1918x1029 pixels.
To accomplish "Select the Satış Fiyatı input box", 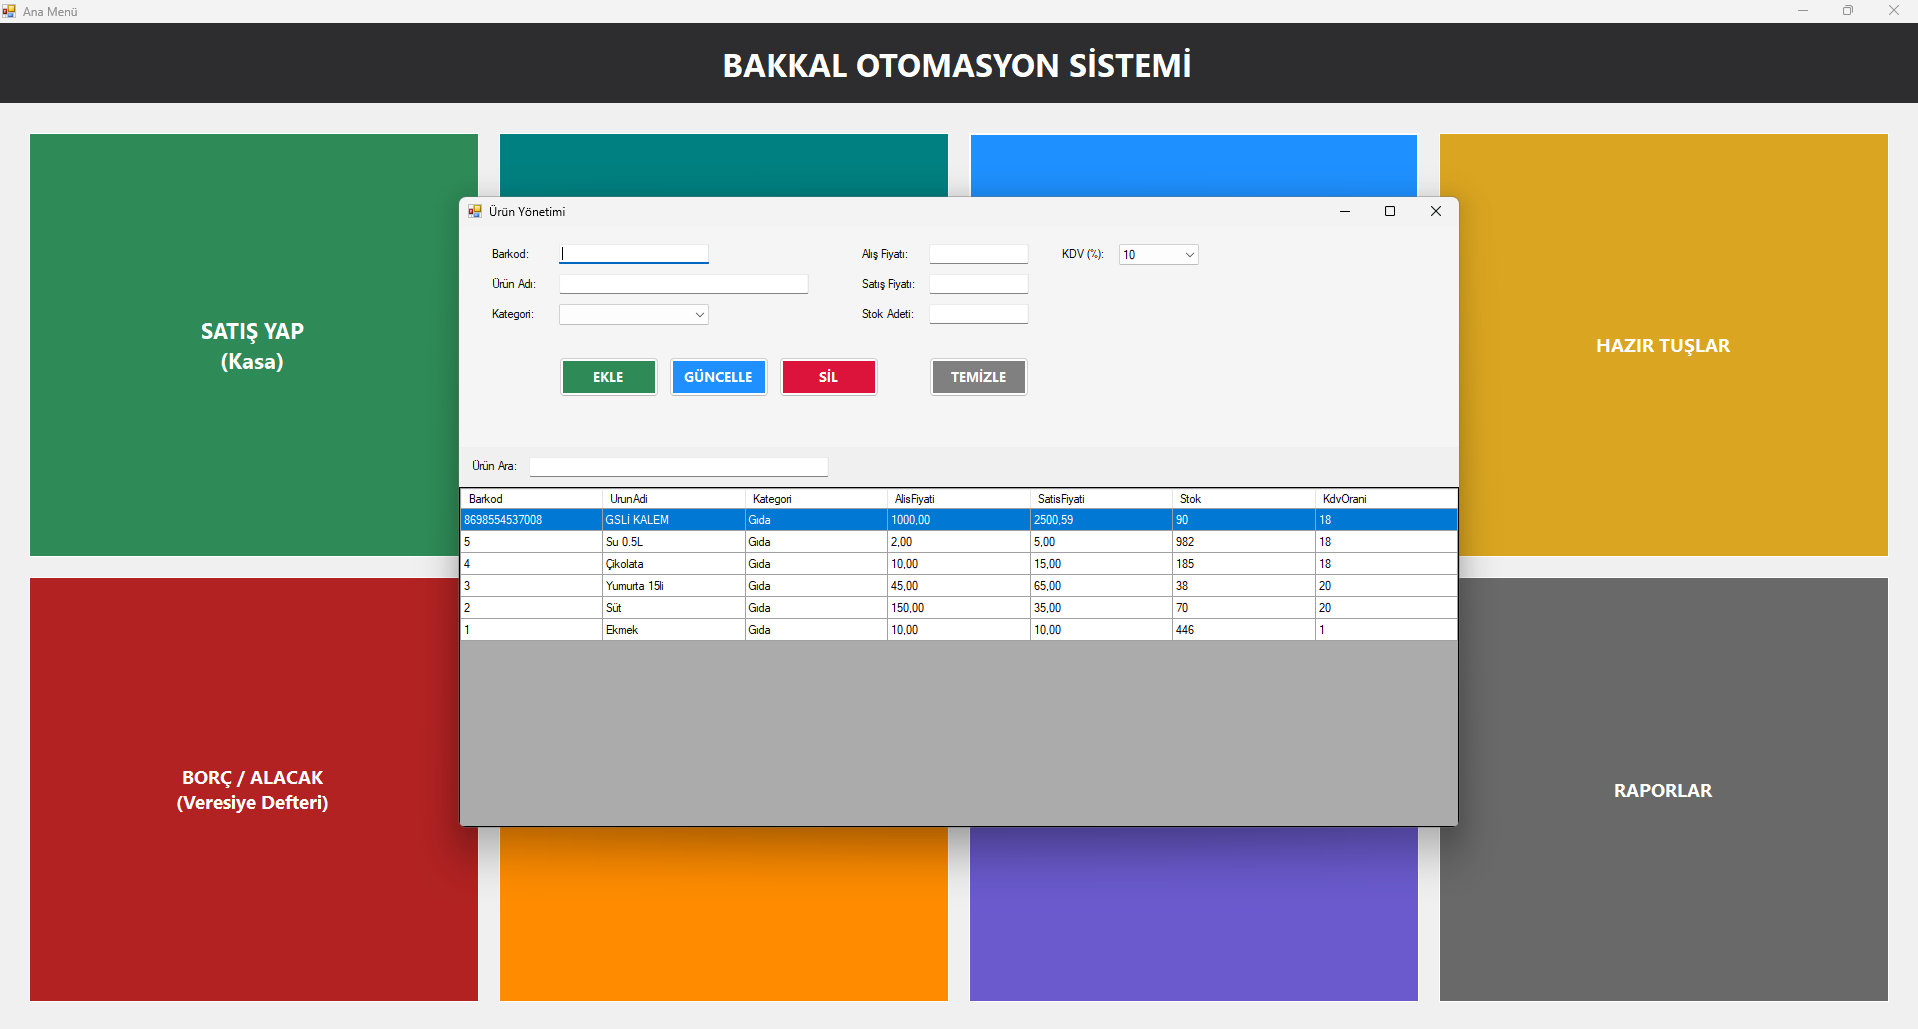I will pyautogui.click(x=978, y=284).
